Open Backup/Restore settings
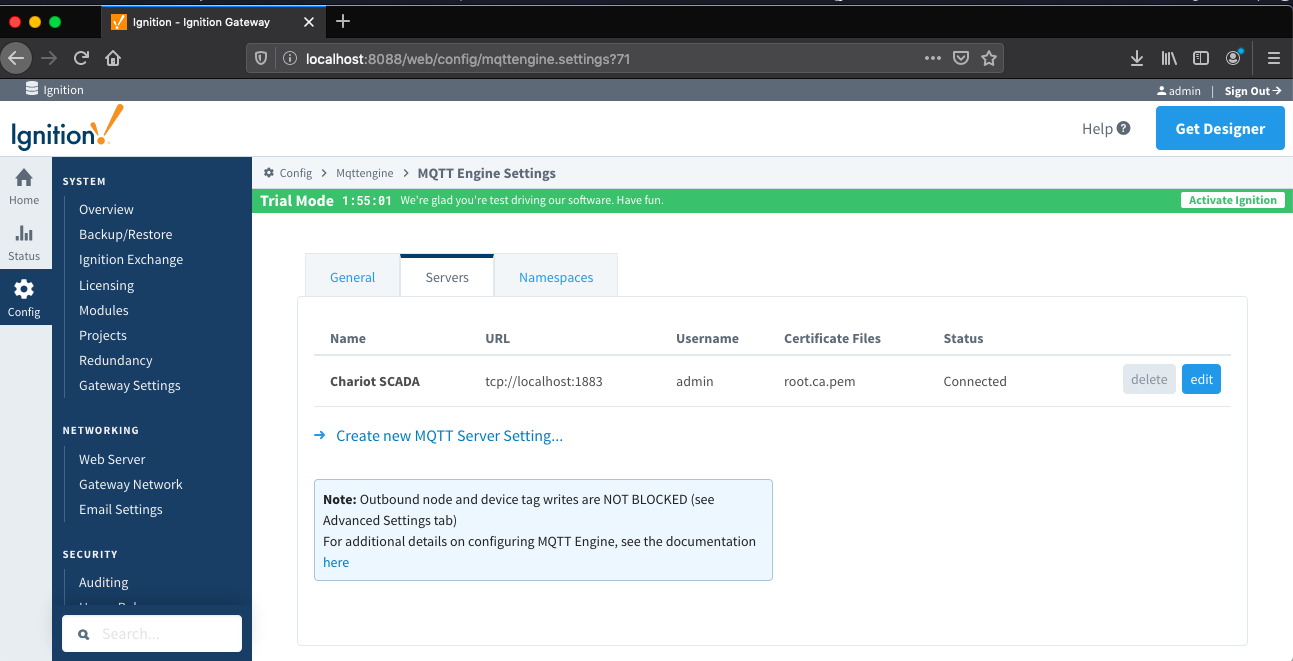 coord(126,234)
